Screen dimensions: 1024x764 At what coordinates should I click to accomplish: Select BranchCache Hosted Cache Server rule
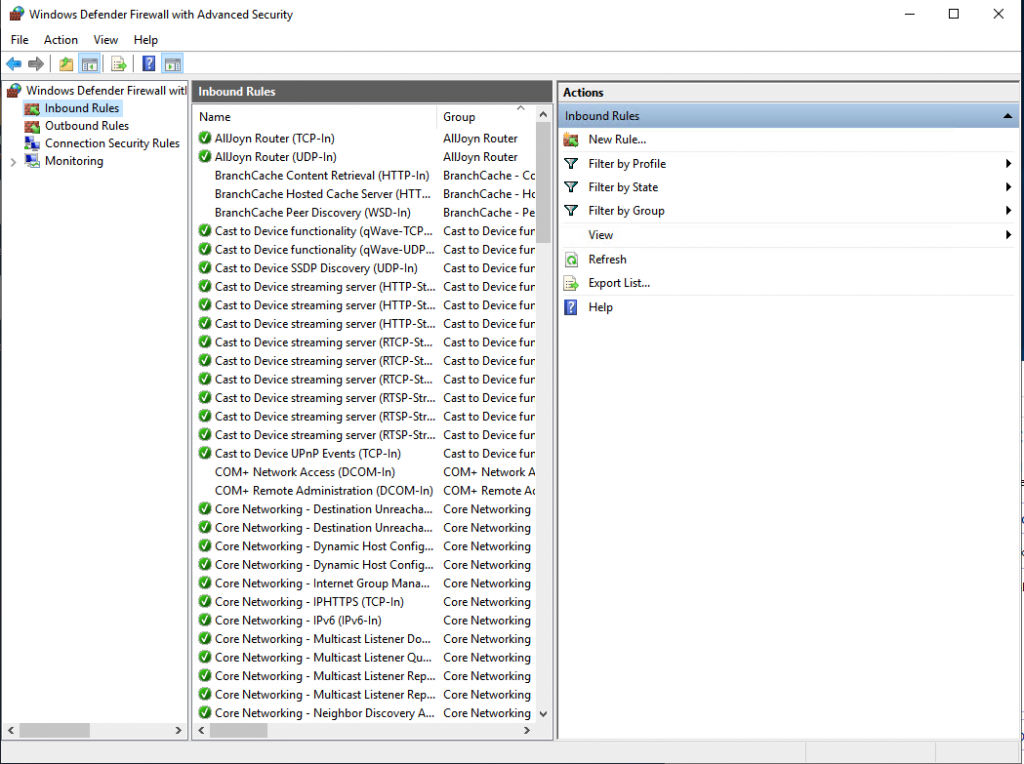(x=364, y=194)
